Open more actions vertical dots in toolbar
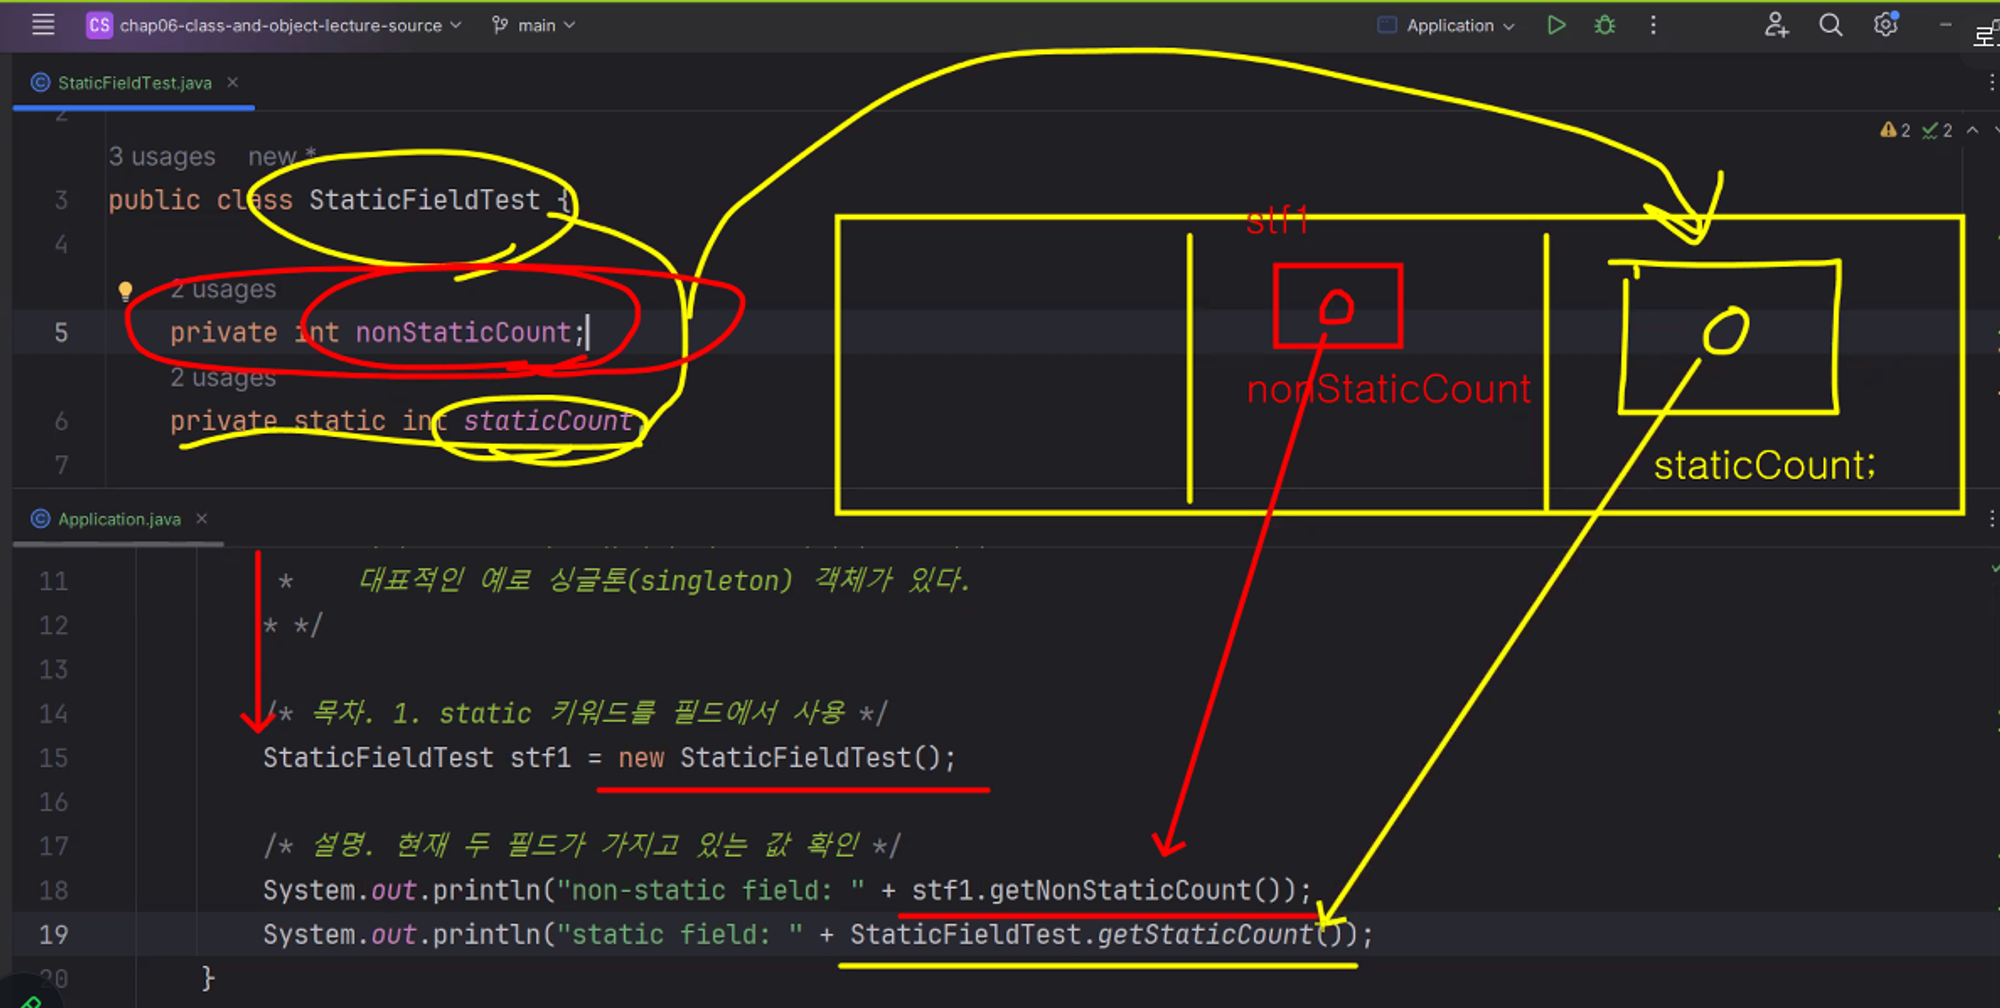2000x1008 pixels. tap(1653, 25)
